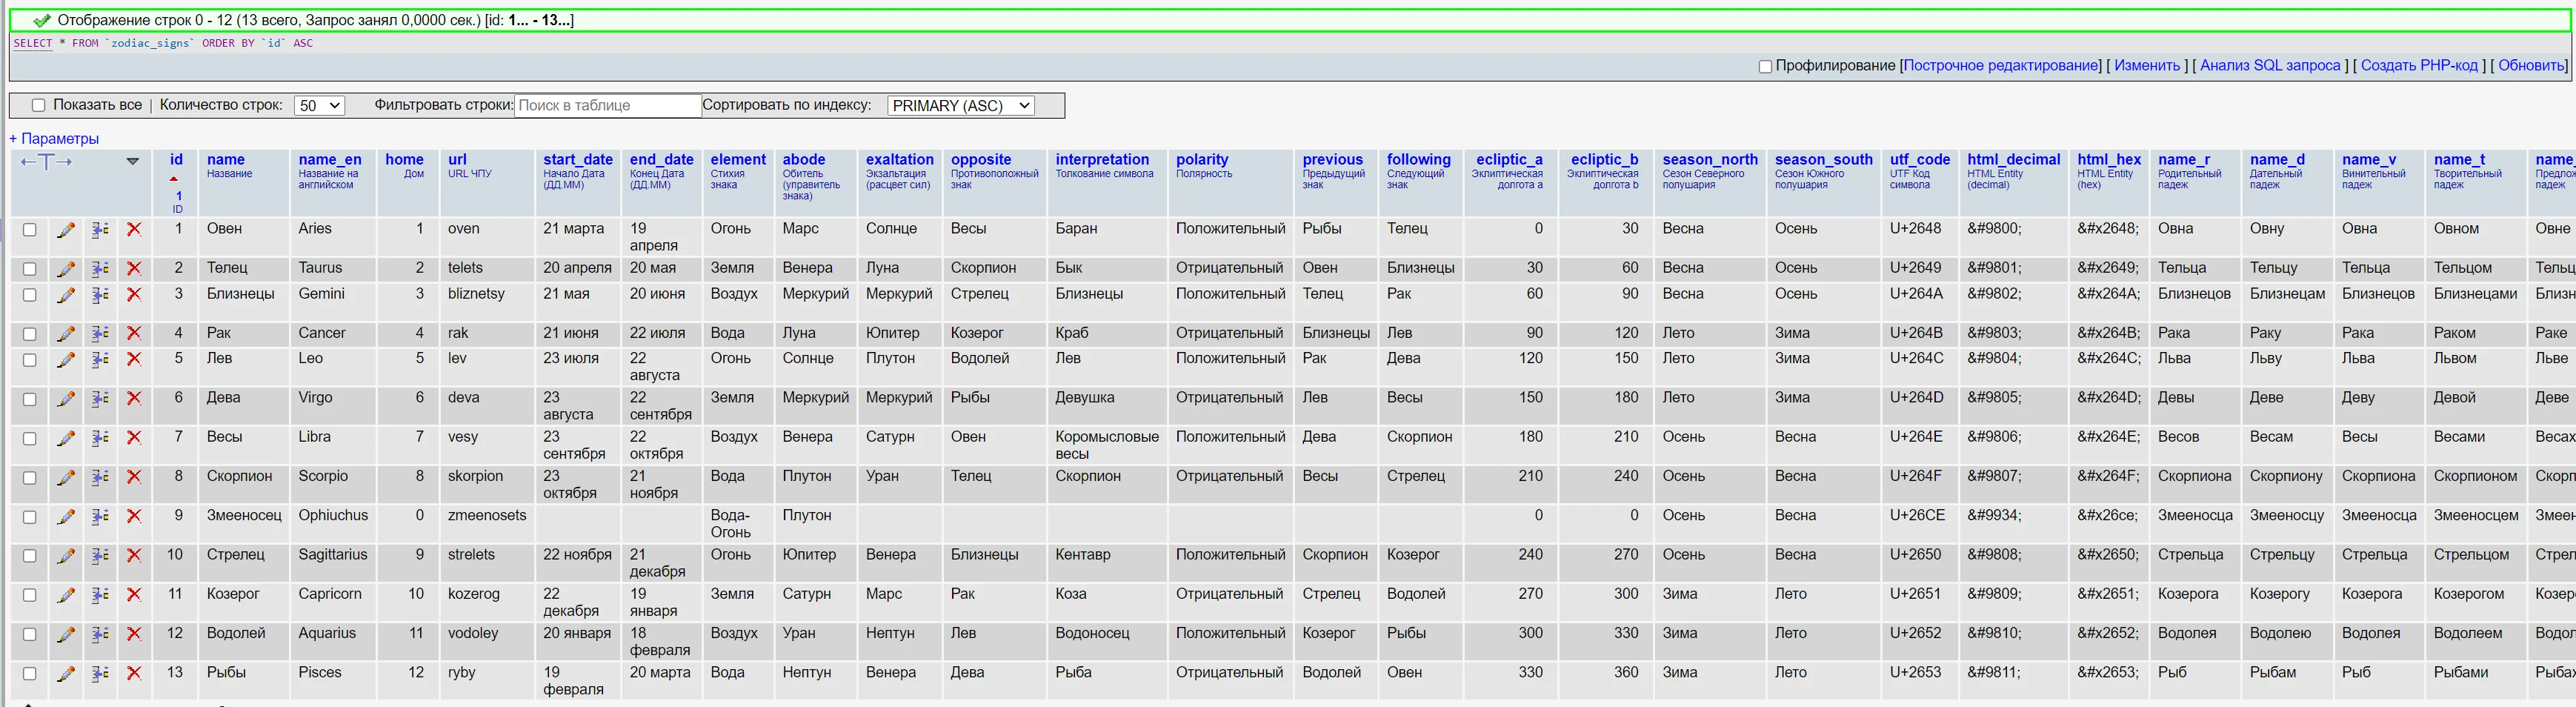Screen dimensions: 2576x707
Task: Click the Обновить link
Action: (2531, 66)
